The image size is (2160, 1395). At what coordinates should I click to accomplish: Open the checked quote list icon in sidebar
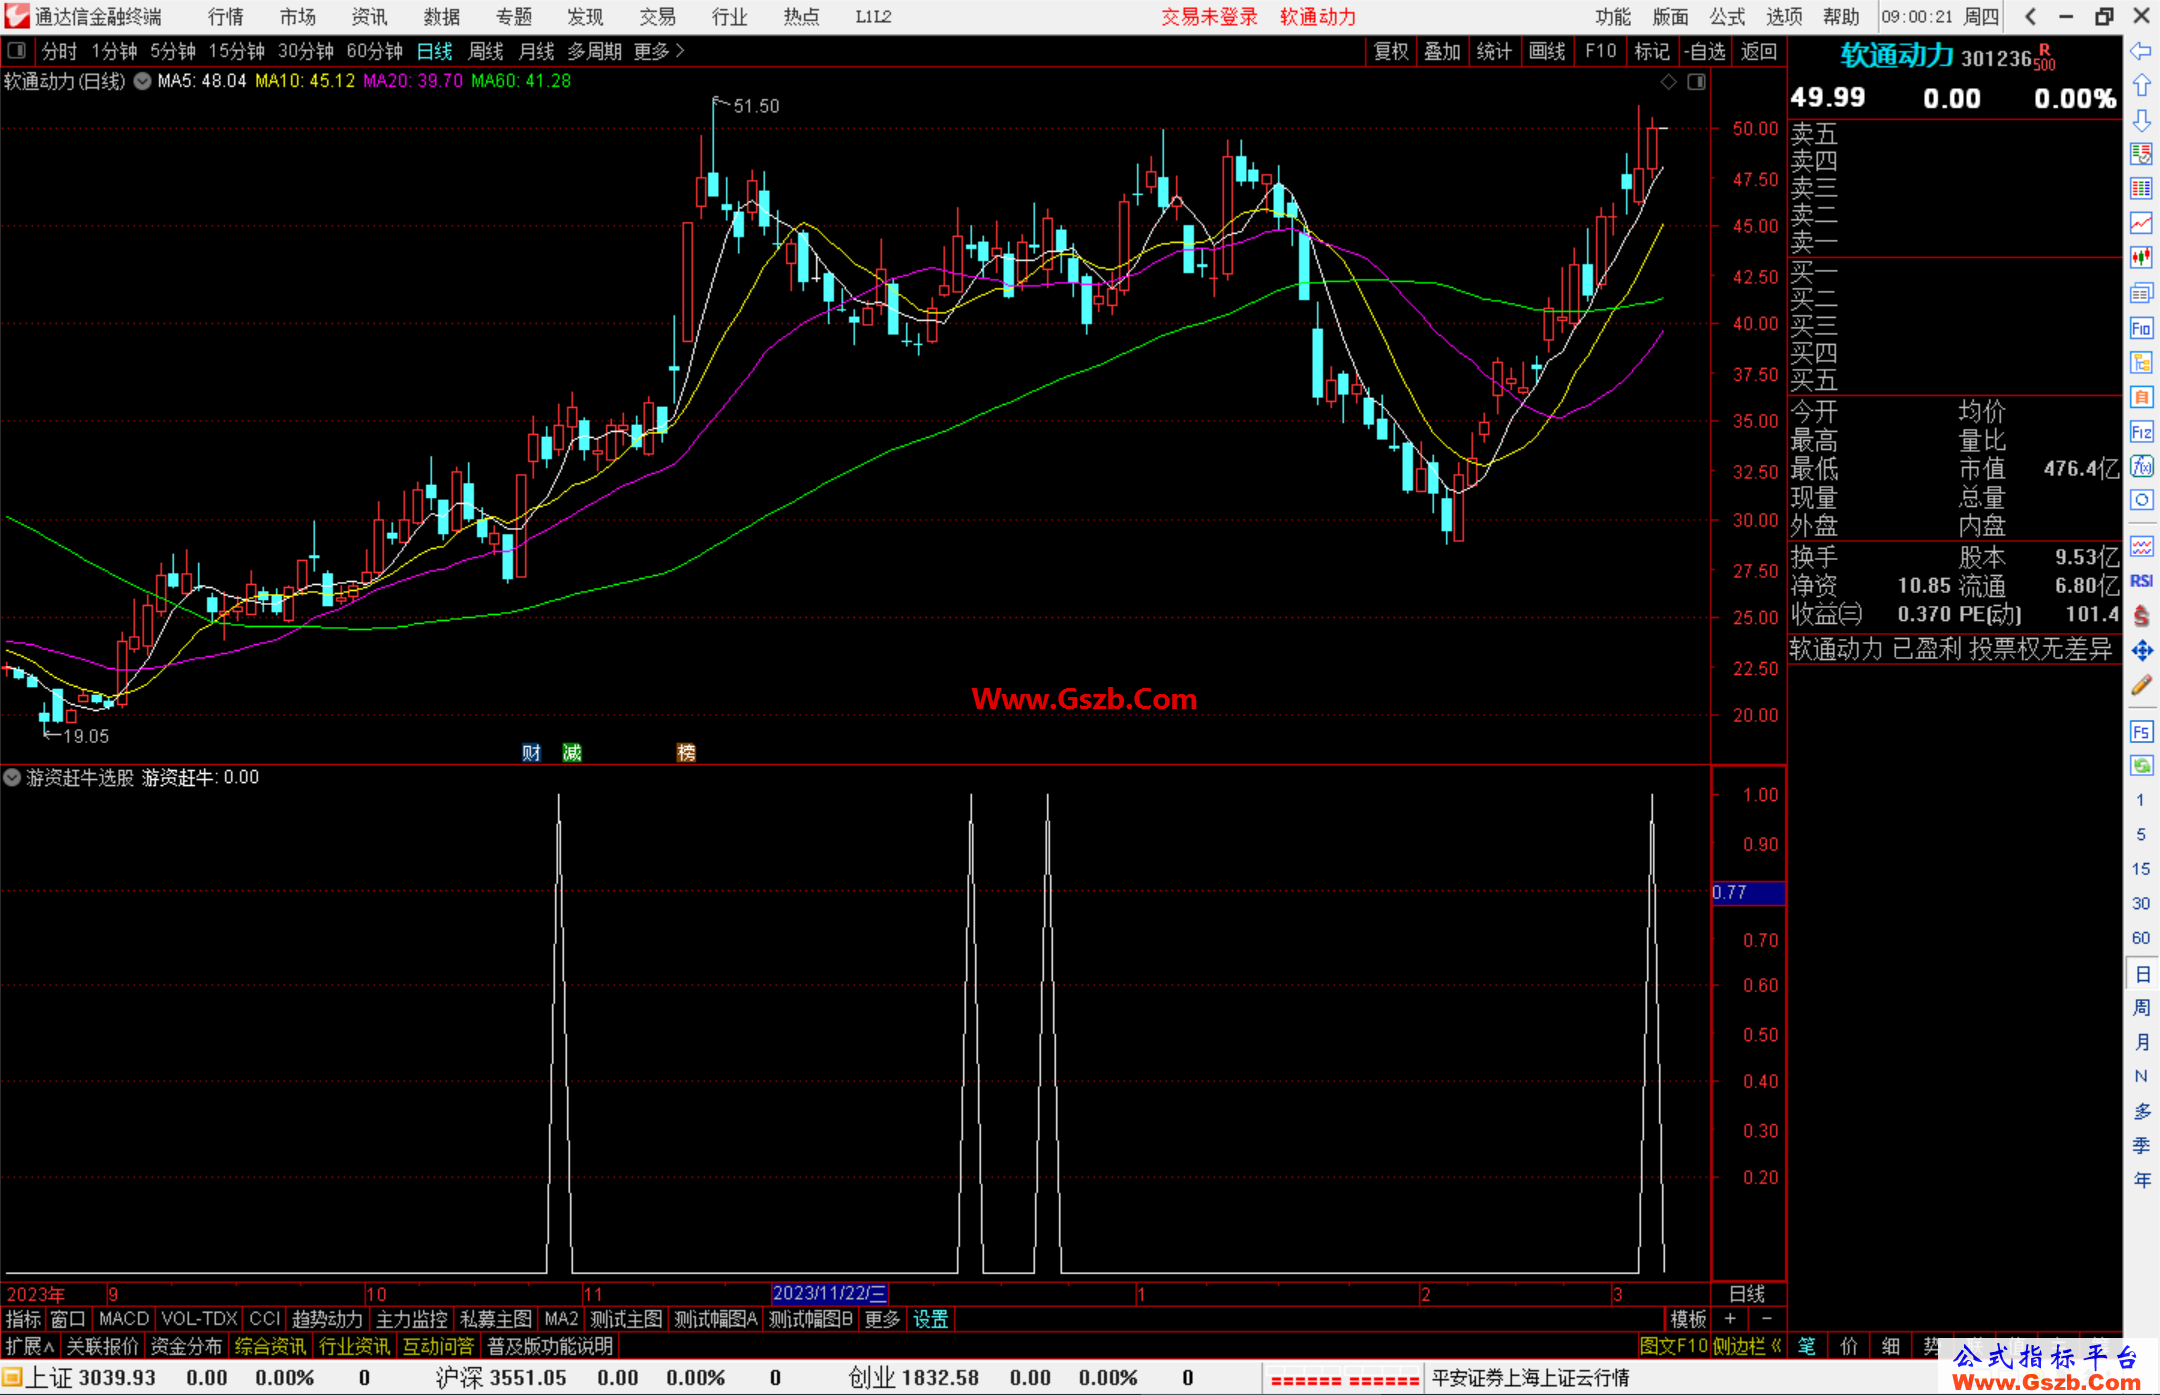pyautogui.click(x=2141, y=154)
